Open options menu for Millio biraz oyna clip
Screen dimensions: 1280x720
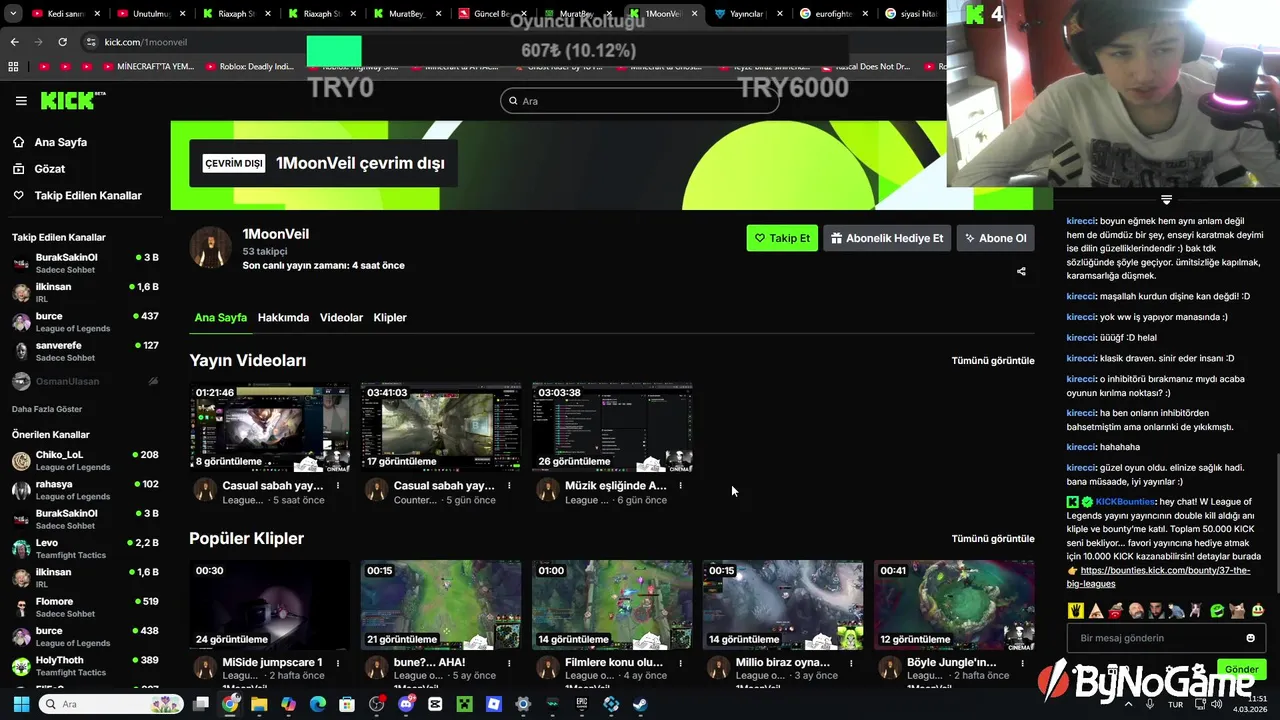pos(851,663)
